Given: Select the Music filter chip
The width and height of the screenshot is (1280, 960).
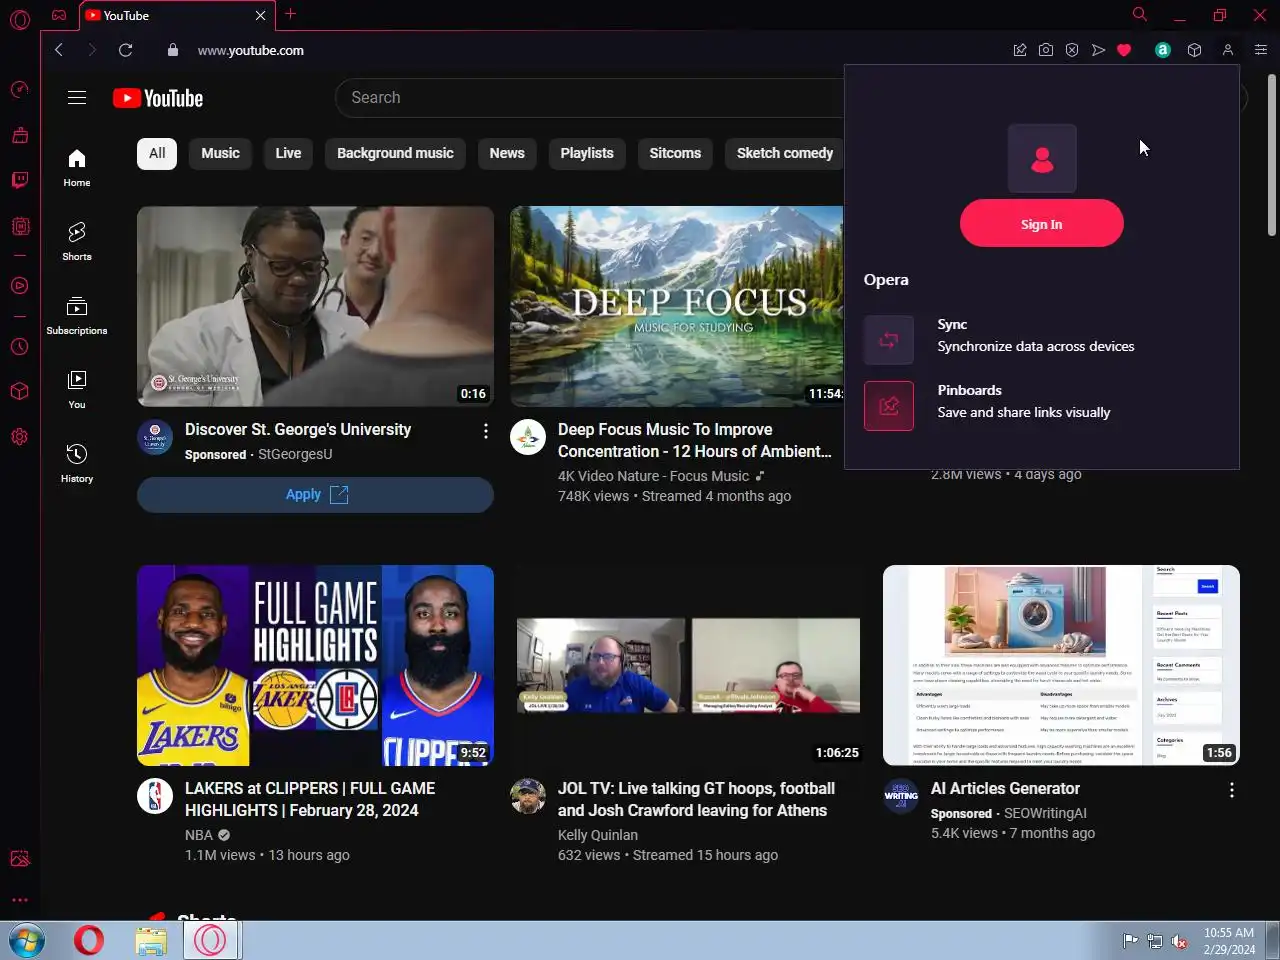Looking at the screenshot, I should [x=220, y=153].
